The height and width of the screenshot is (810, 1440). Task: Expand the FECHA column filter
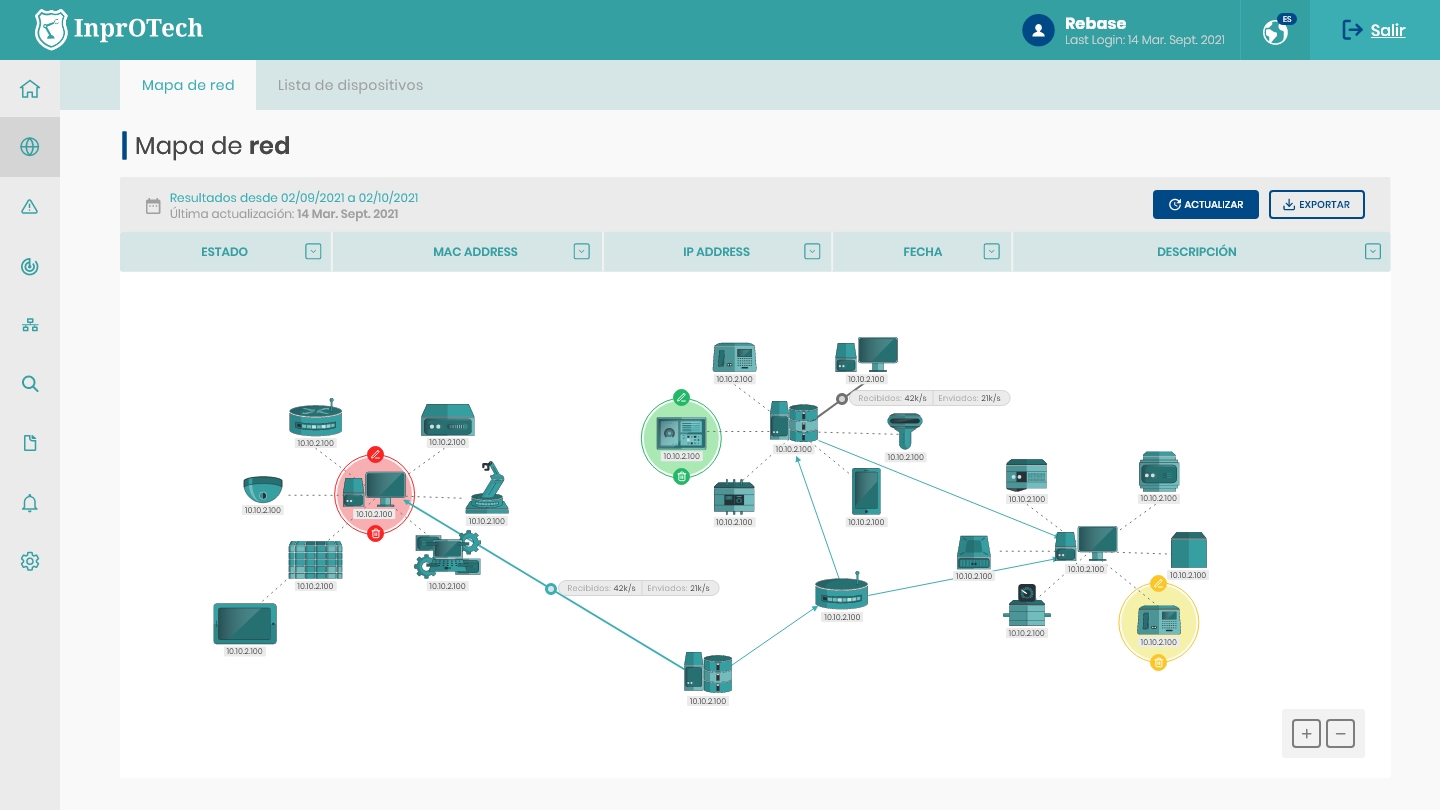click(x=992, y=252)
